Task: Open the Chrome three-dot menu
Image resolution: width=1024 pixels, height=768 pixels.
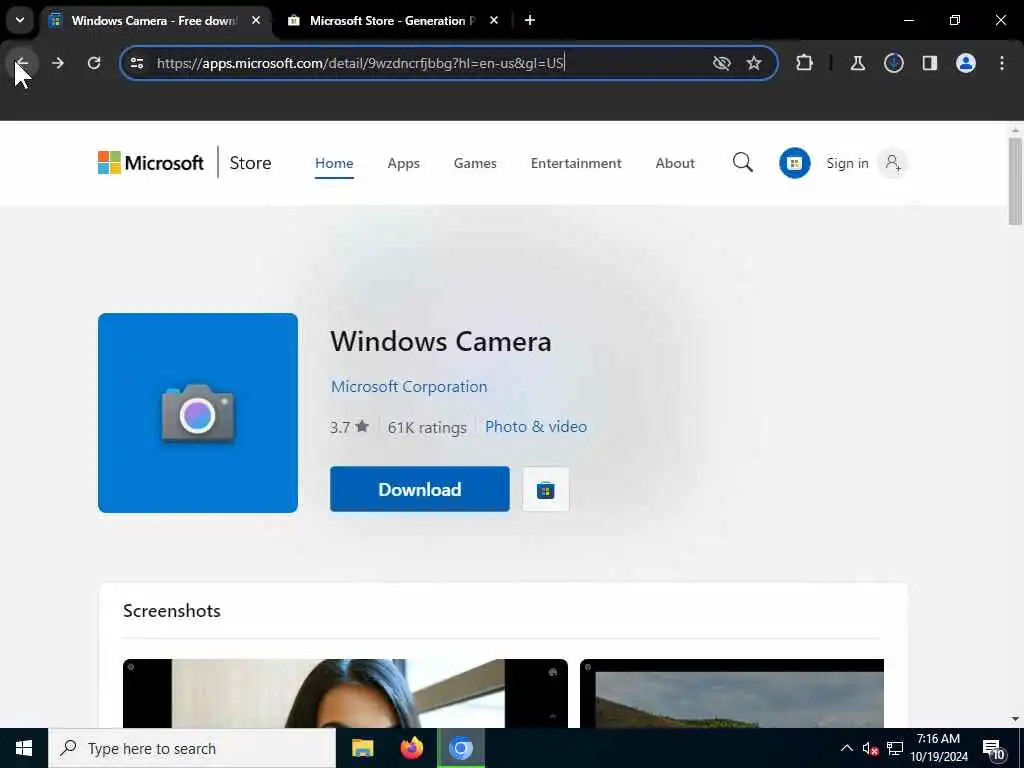Action: coord(1002,63)
